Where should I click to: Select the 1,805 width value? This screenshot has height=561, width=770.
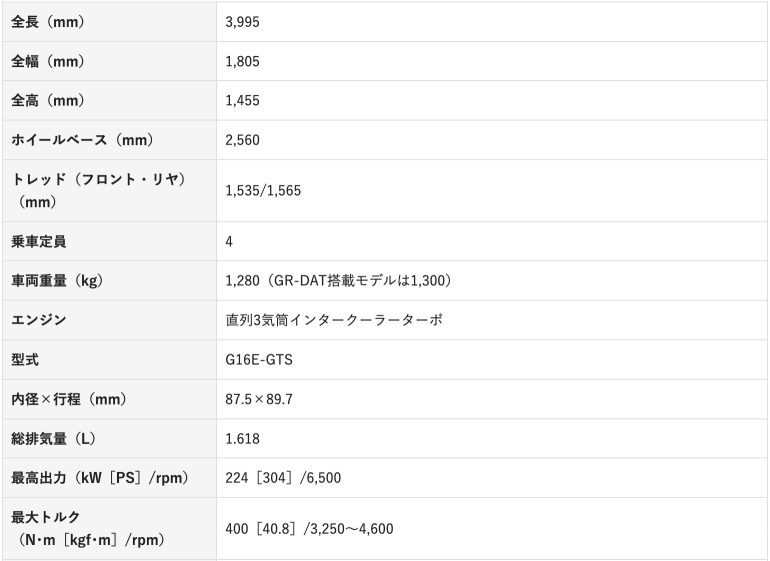(243, 61)
